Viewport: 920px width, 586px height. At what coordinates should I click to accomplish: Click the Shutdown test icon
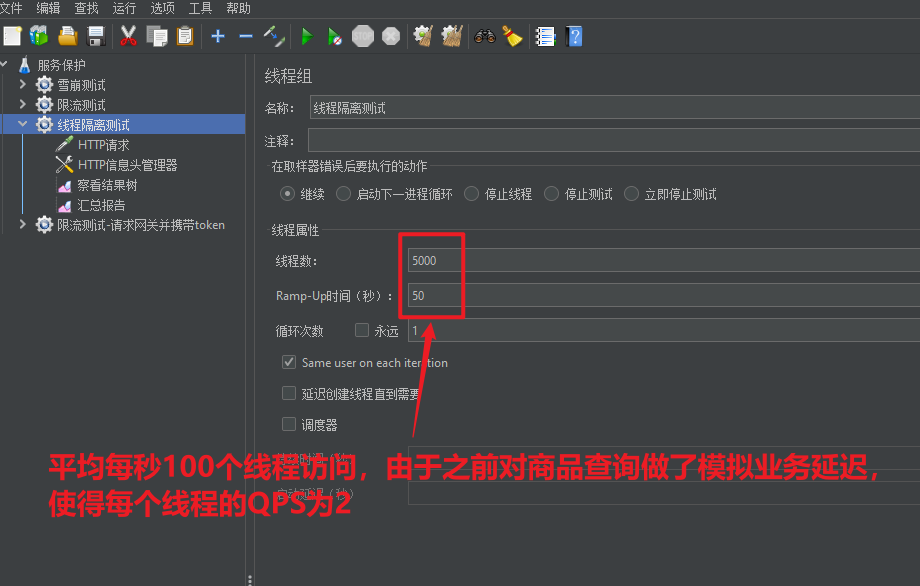click(x=390, y=35)
